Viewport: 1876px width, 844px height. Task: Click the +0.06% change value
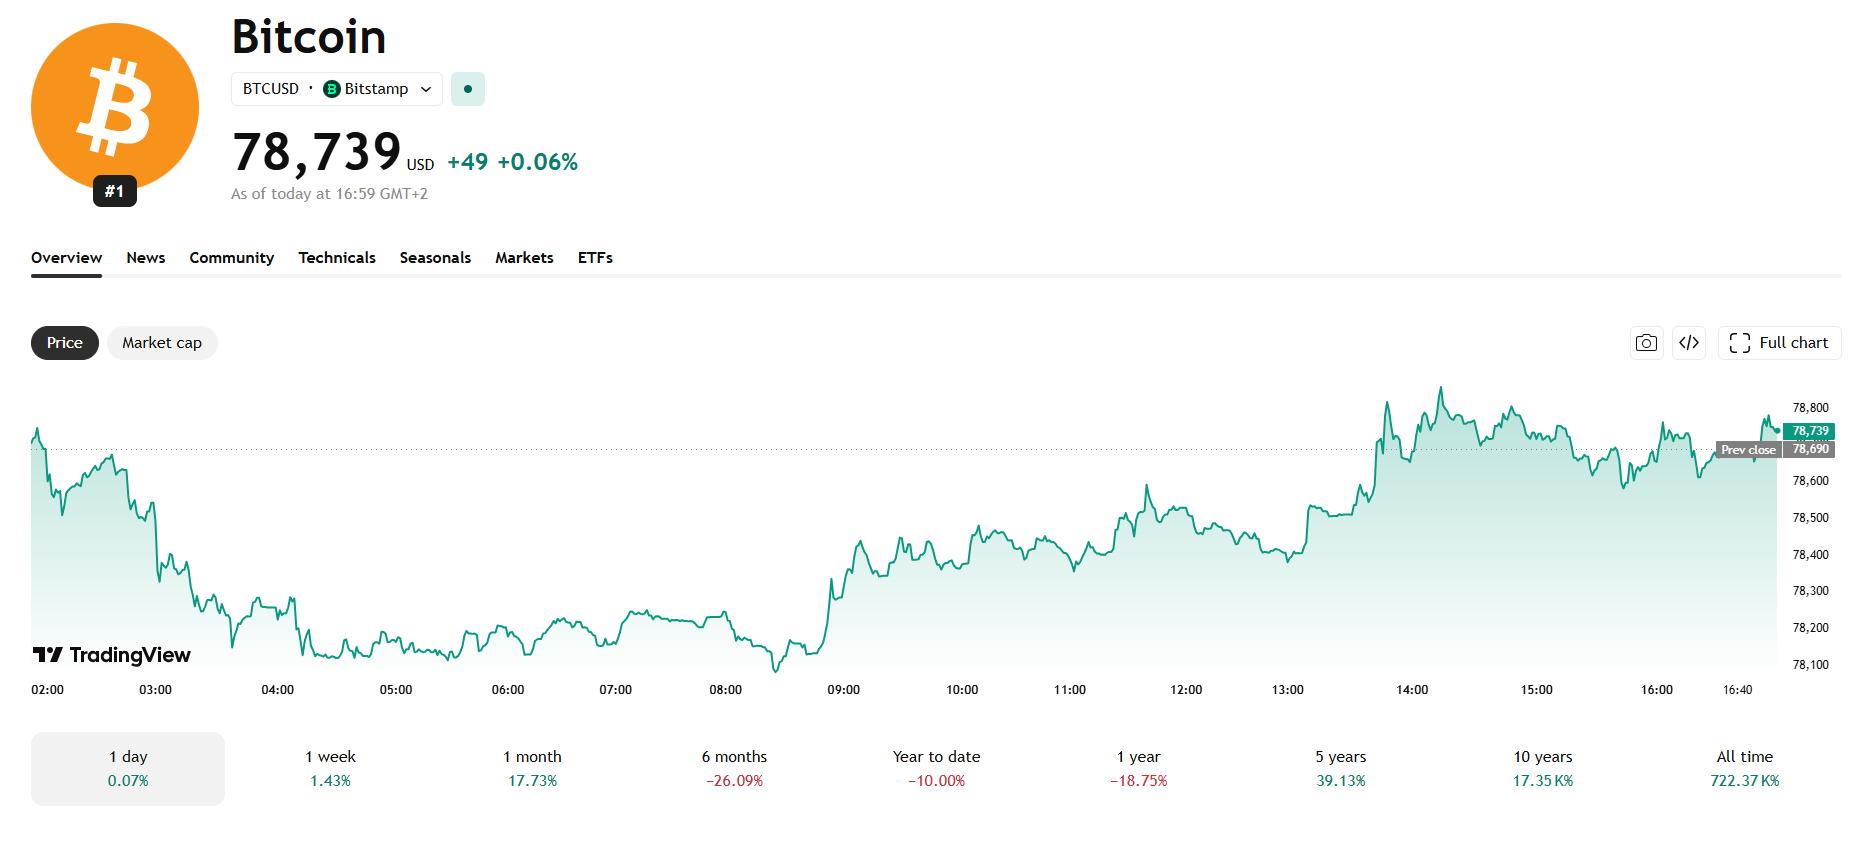point(538,162)
